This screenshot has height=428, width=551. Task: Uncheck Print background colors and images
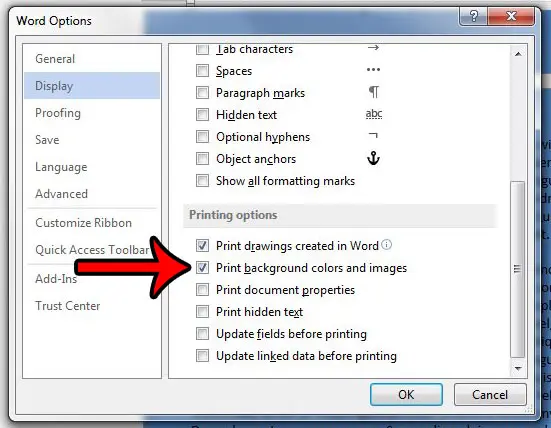(x=202, y=268)
